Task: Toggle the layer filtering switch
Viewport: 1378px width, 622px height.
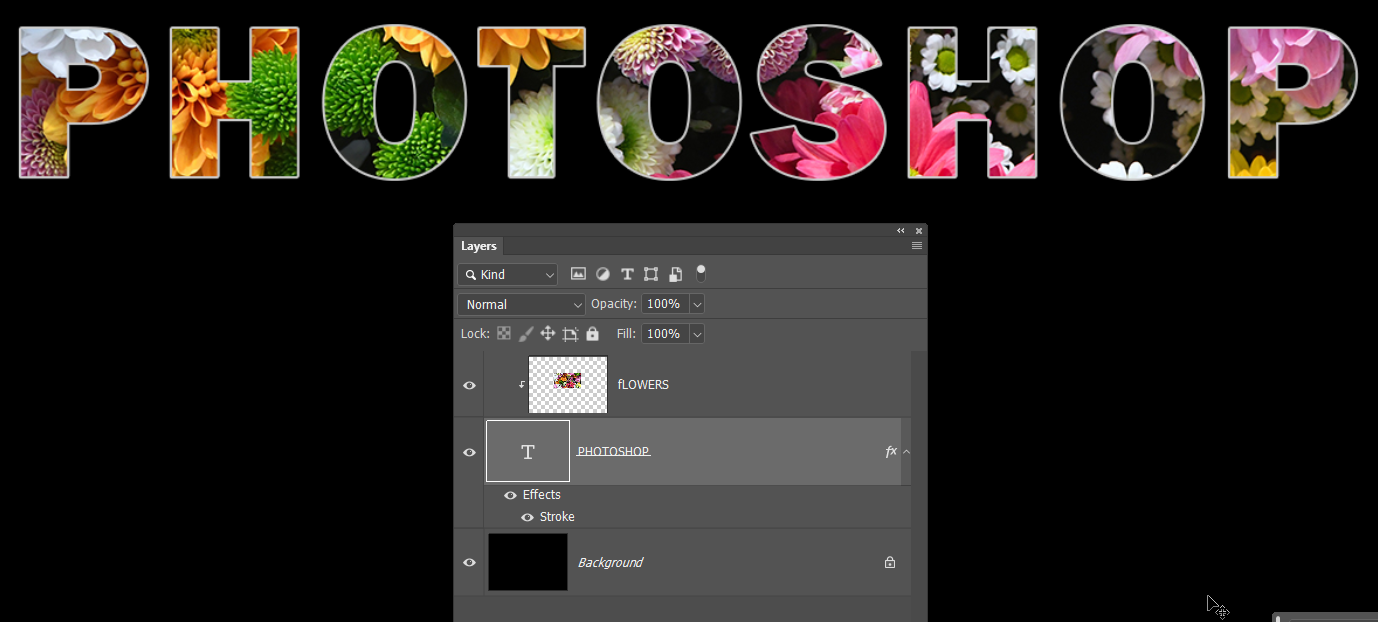Action: [701, 273]
